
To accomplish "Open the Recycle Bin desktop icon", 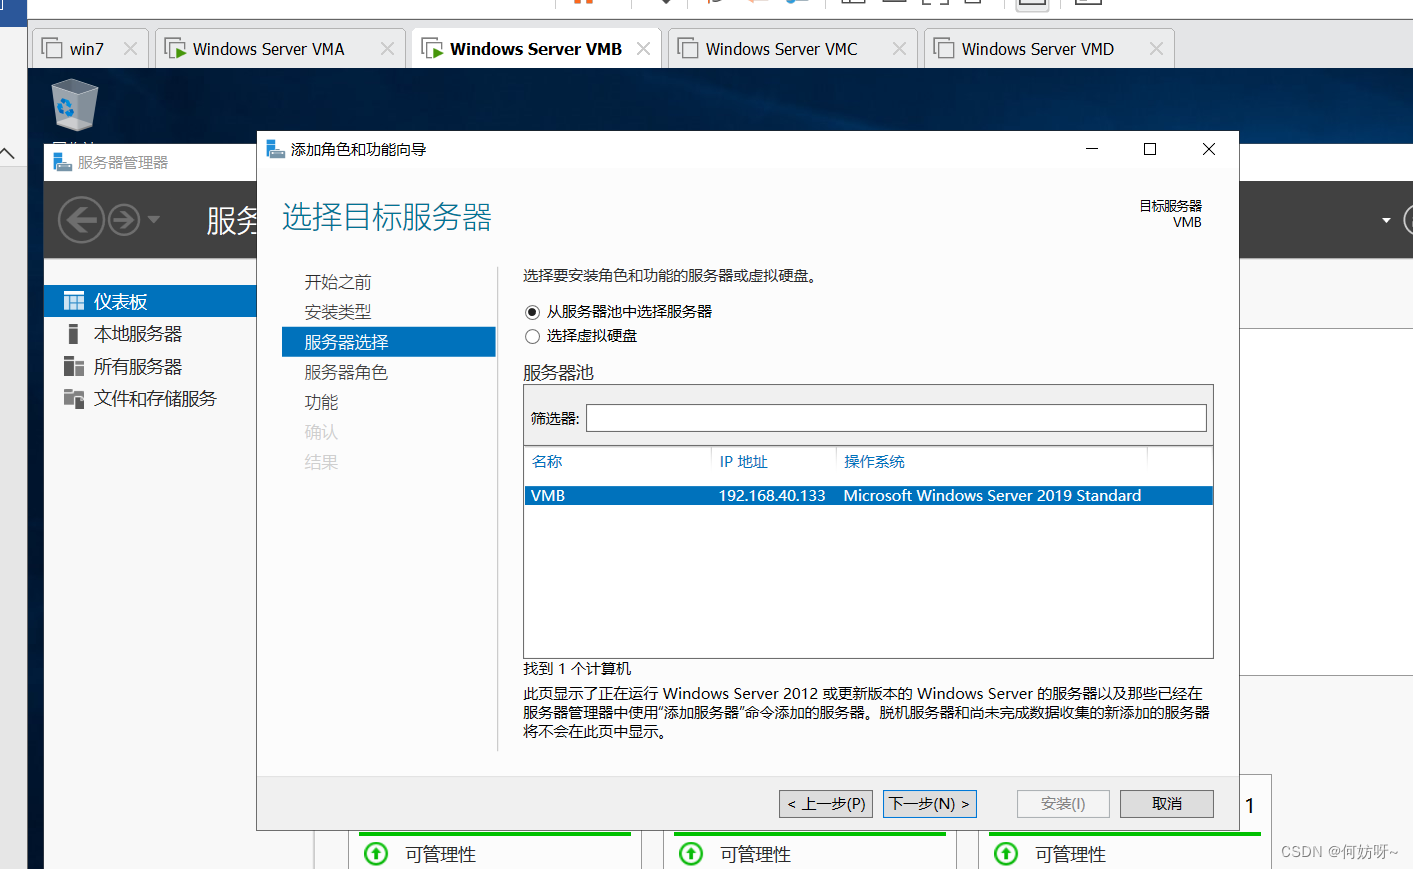I will click(74, 106).
